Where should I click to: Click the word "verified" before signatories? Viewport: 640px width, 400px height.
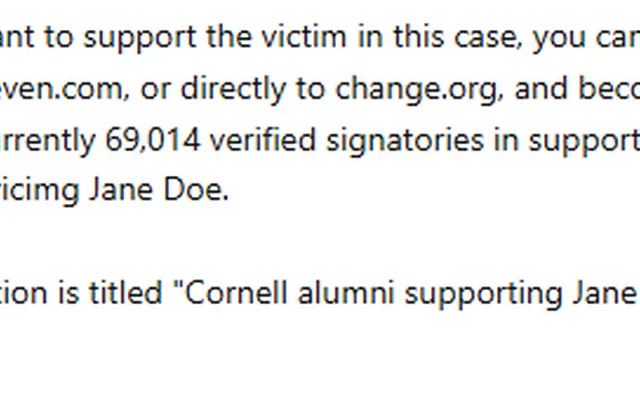(x=263, y=140)
